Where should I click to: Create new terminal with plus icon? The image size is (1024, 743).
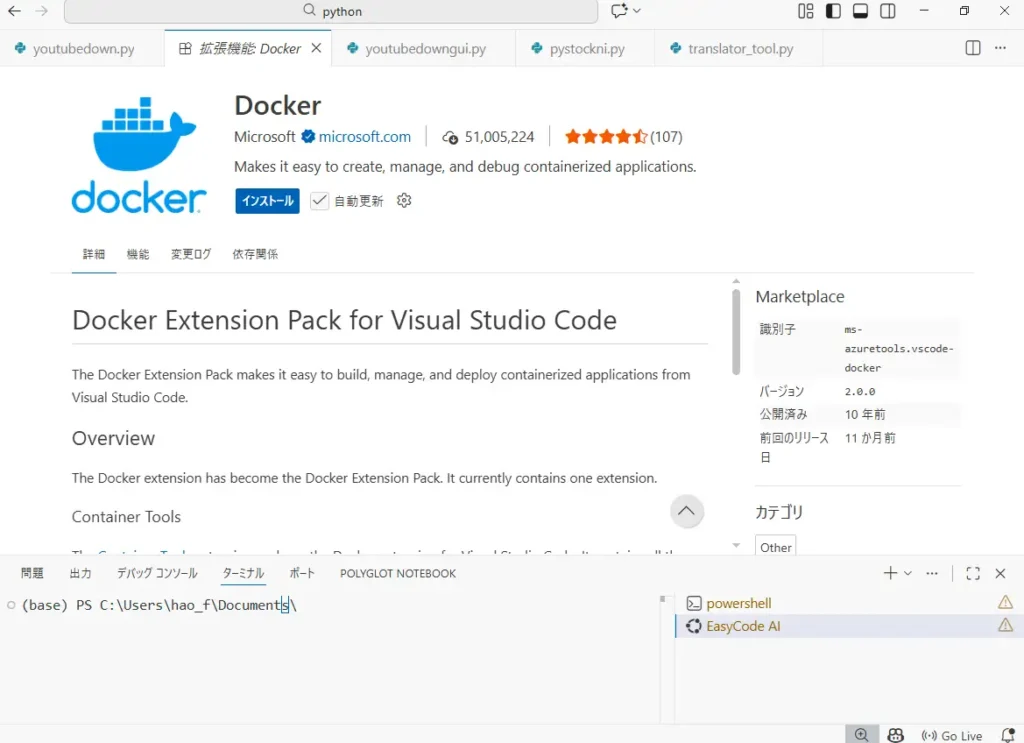[x=890, y=573]
